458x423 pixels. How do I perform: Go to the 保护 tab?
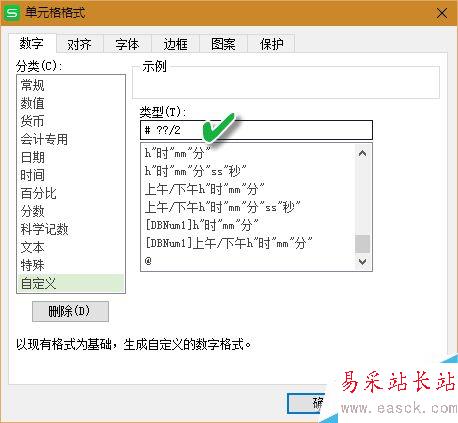click(271, 44)
